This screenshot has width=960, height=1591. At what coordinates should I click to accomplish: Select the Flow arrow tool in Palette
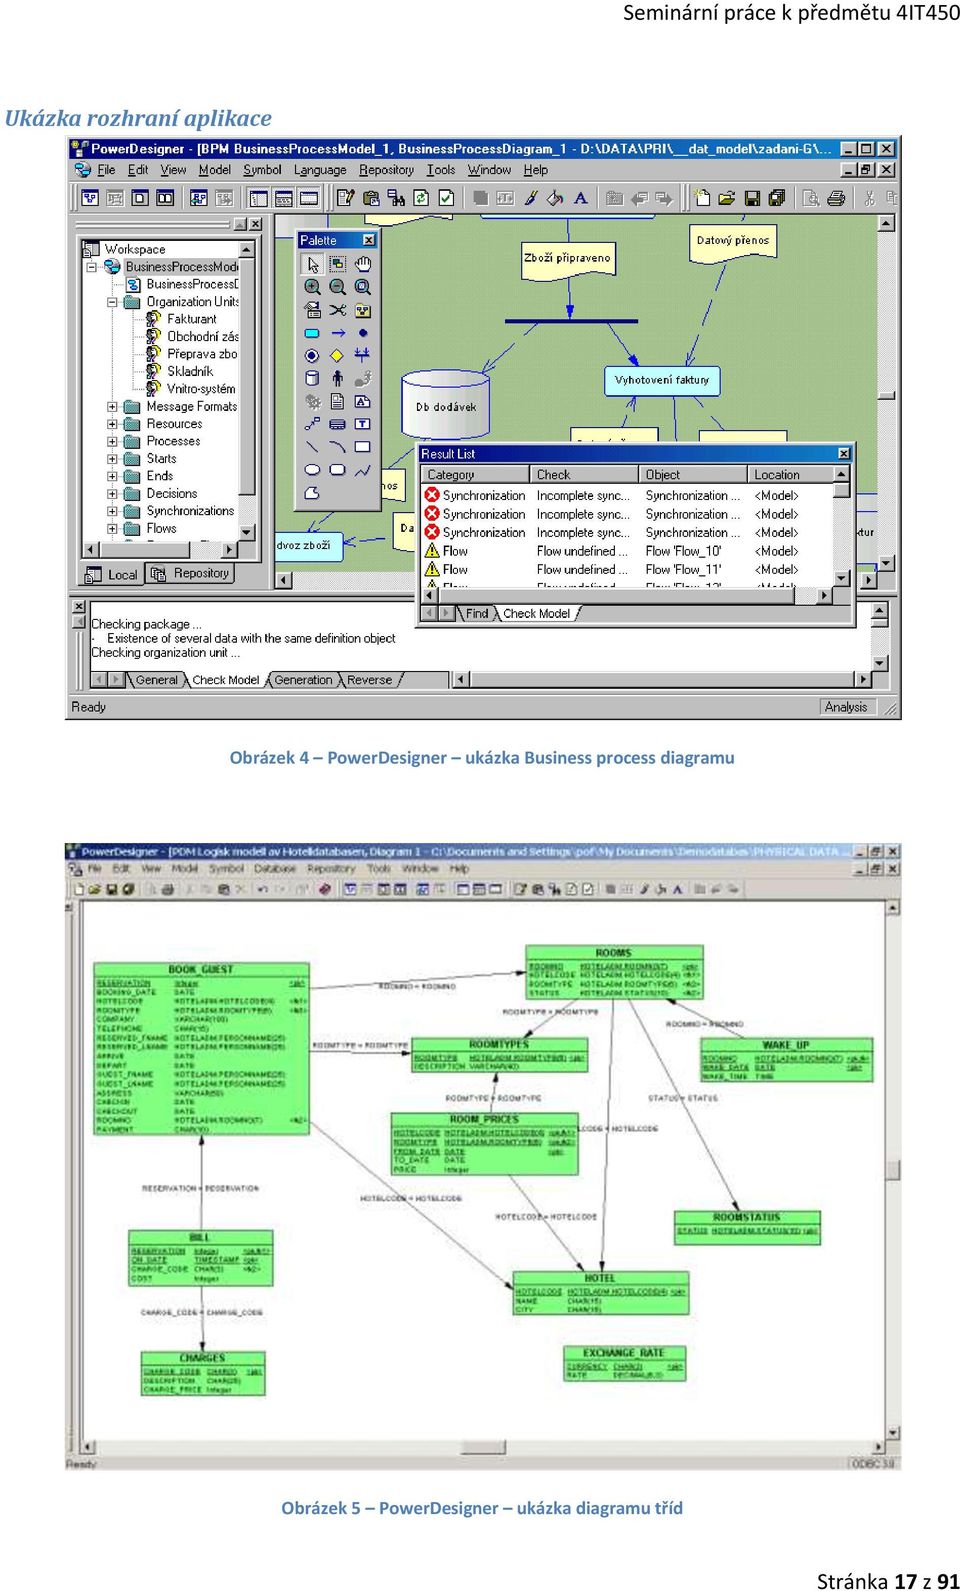tap(338, 333)
